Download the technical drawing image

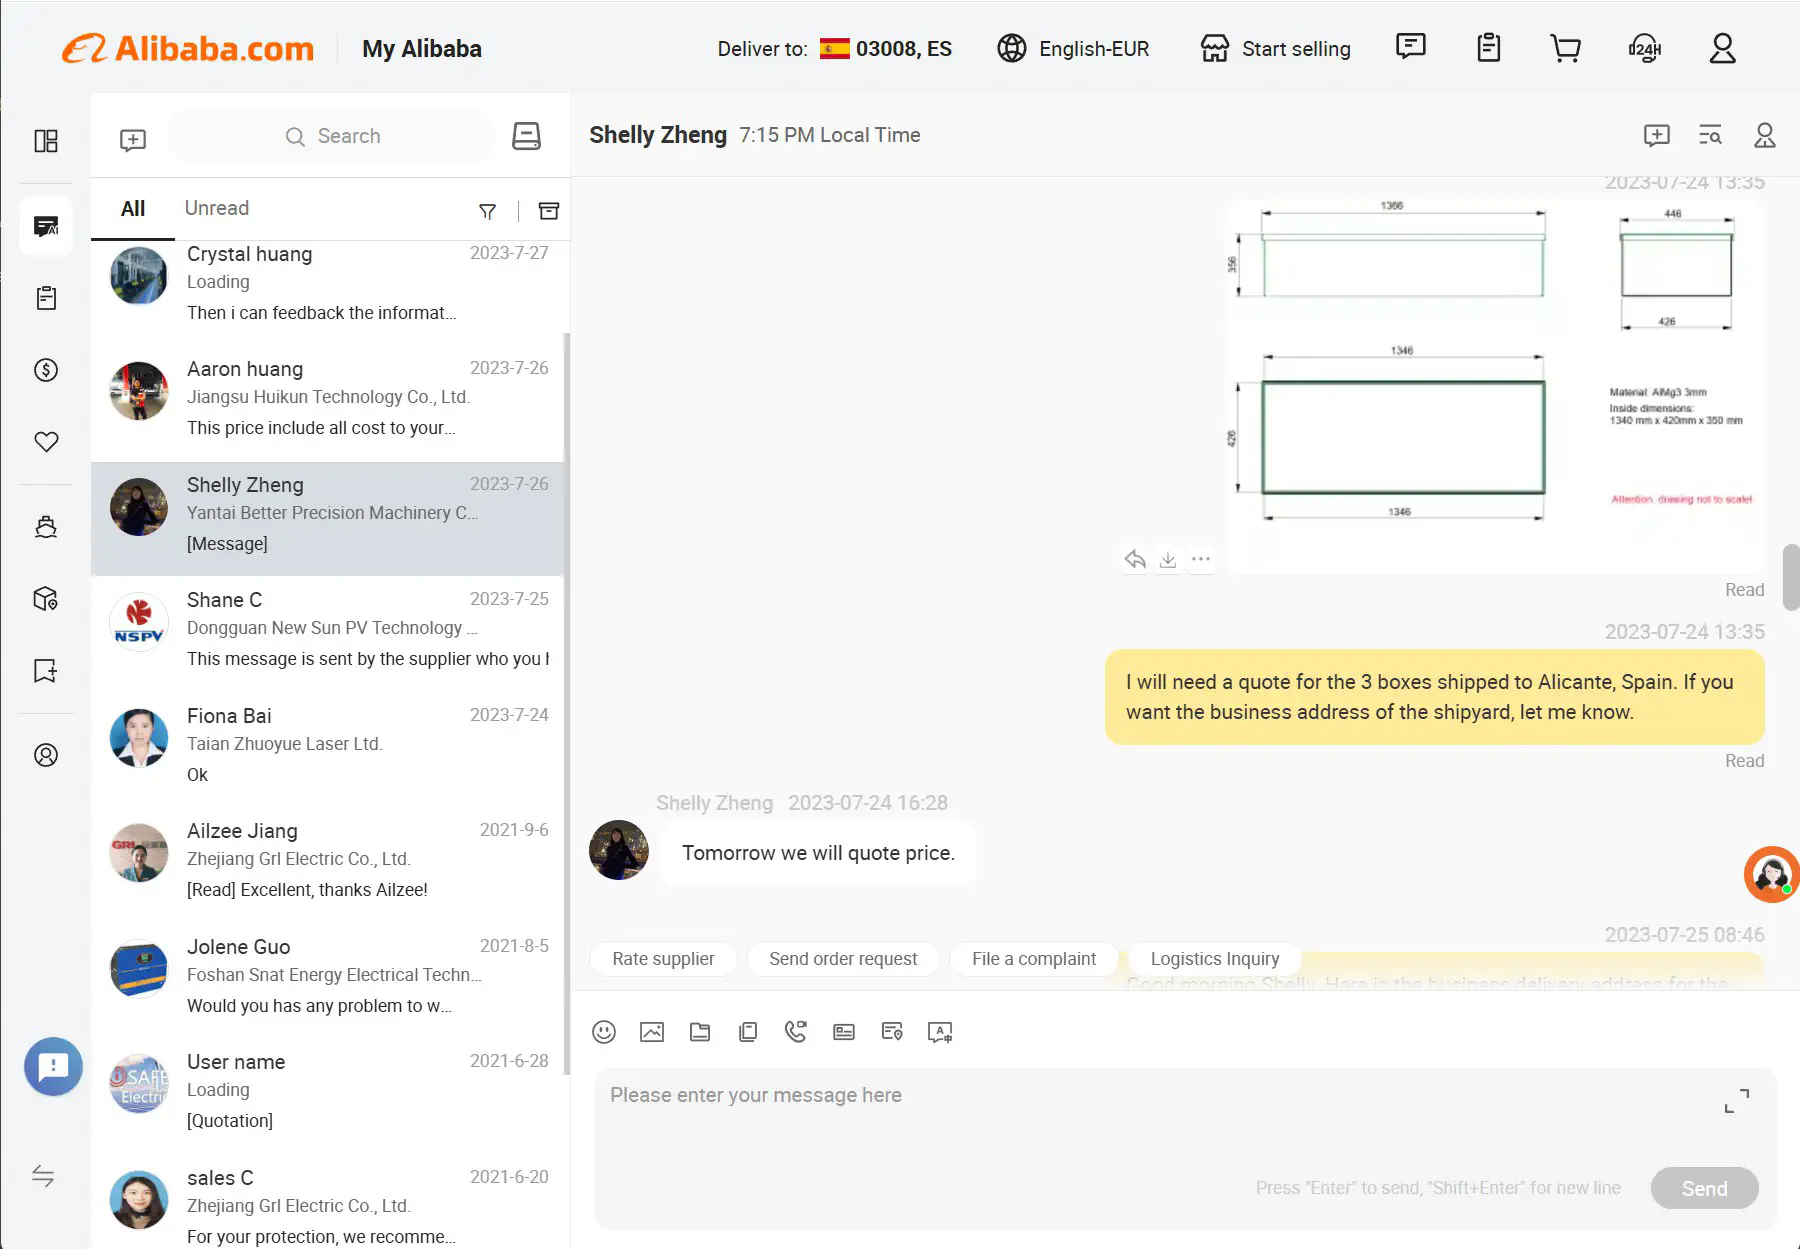(1167, 559)
